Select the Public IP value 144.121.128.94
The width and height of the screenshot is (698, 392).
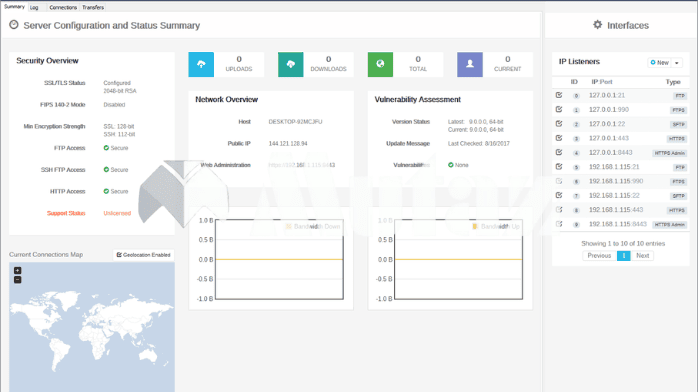pos(288,143)
